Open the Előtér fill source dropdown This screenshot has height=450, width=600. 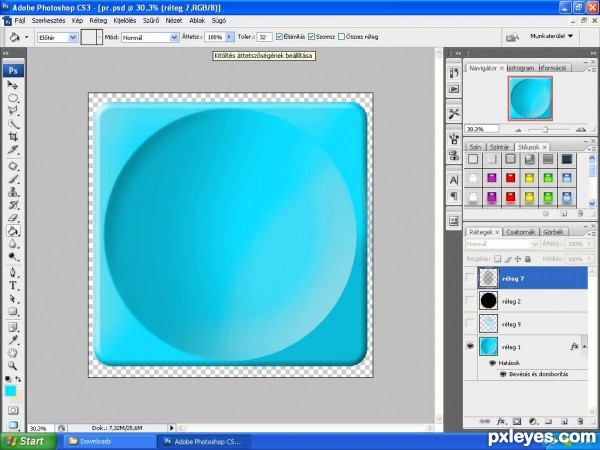click(x=73, y=38)
